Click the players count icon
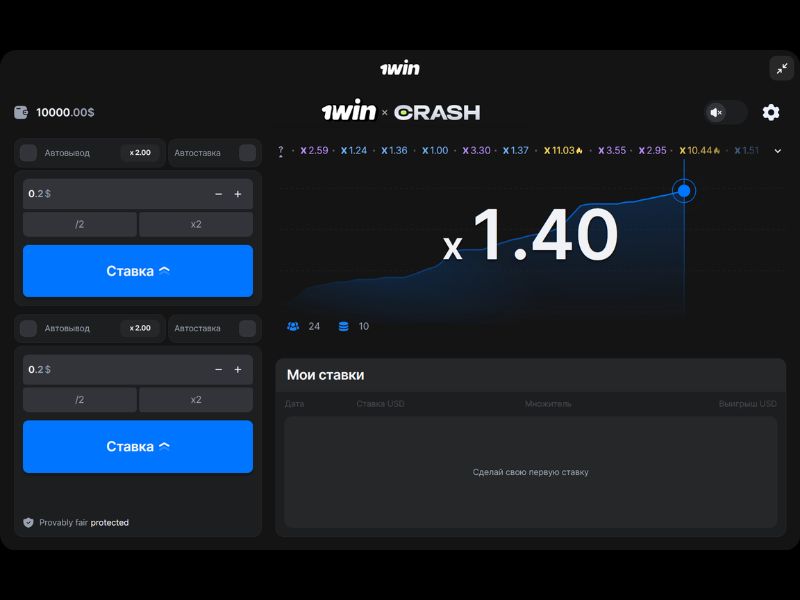Screen dimensions: 800x600 (293, 326)
